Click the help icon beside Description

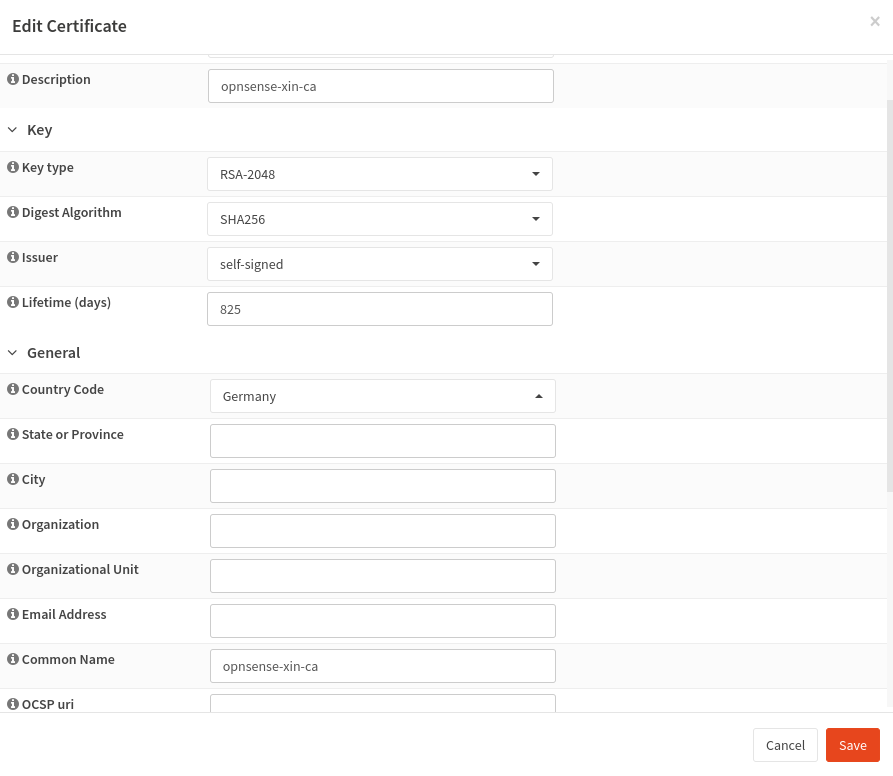tap(13, 79)
